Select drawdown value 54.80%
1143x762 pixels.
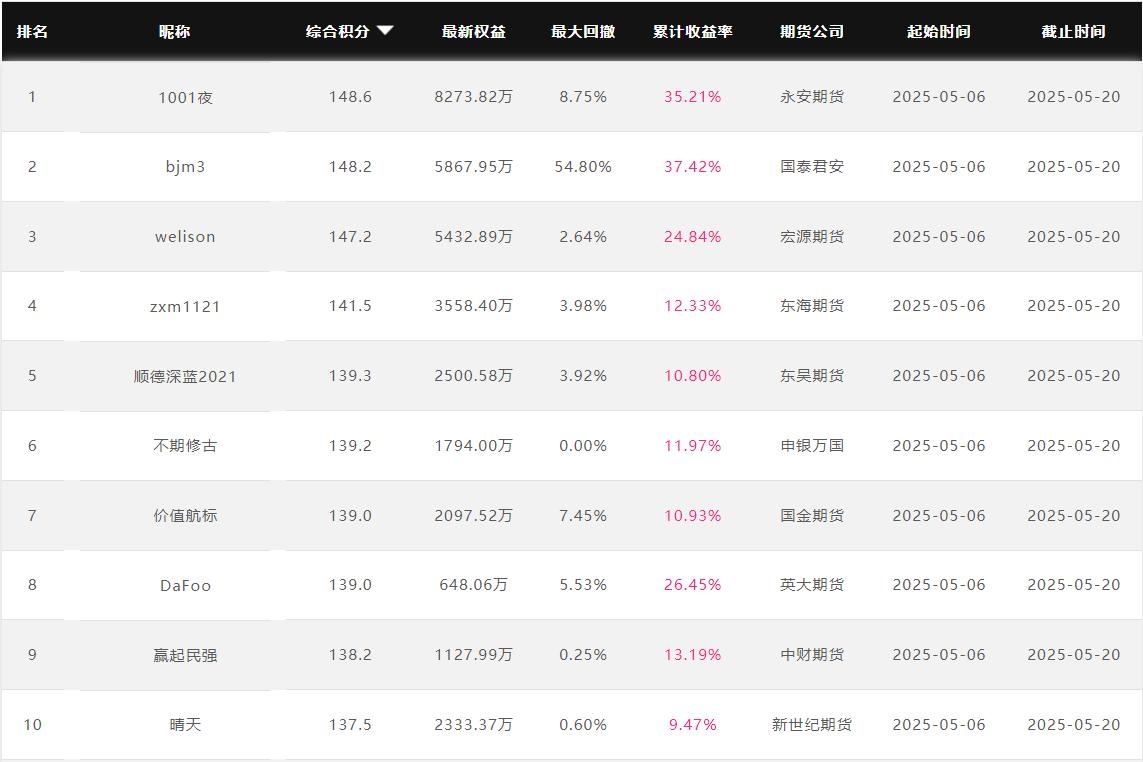pyautogui.click(x=583, y=167)
